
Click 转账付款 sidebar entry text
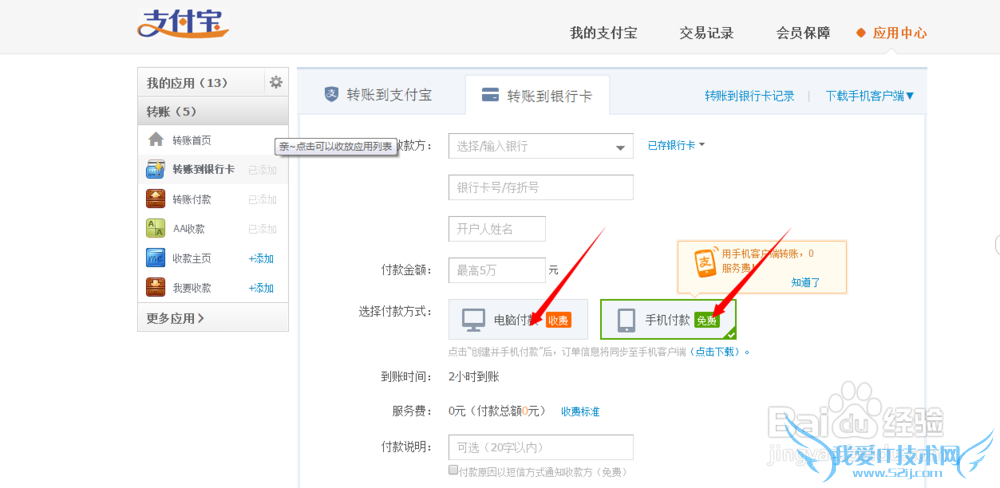coord(191,199)
